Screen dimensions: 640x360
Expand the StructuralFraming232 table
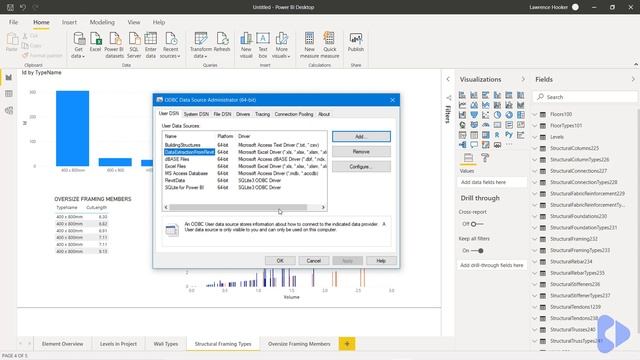pos(535,239)
